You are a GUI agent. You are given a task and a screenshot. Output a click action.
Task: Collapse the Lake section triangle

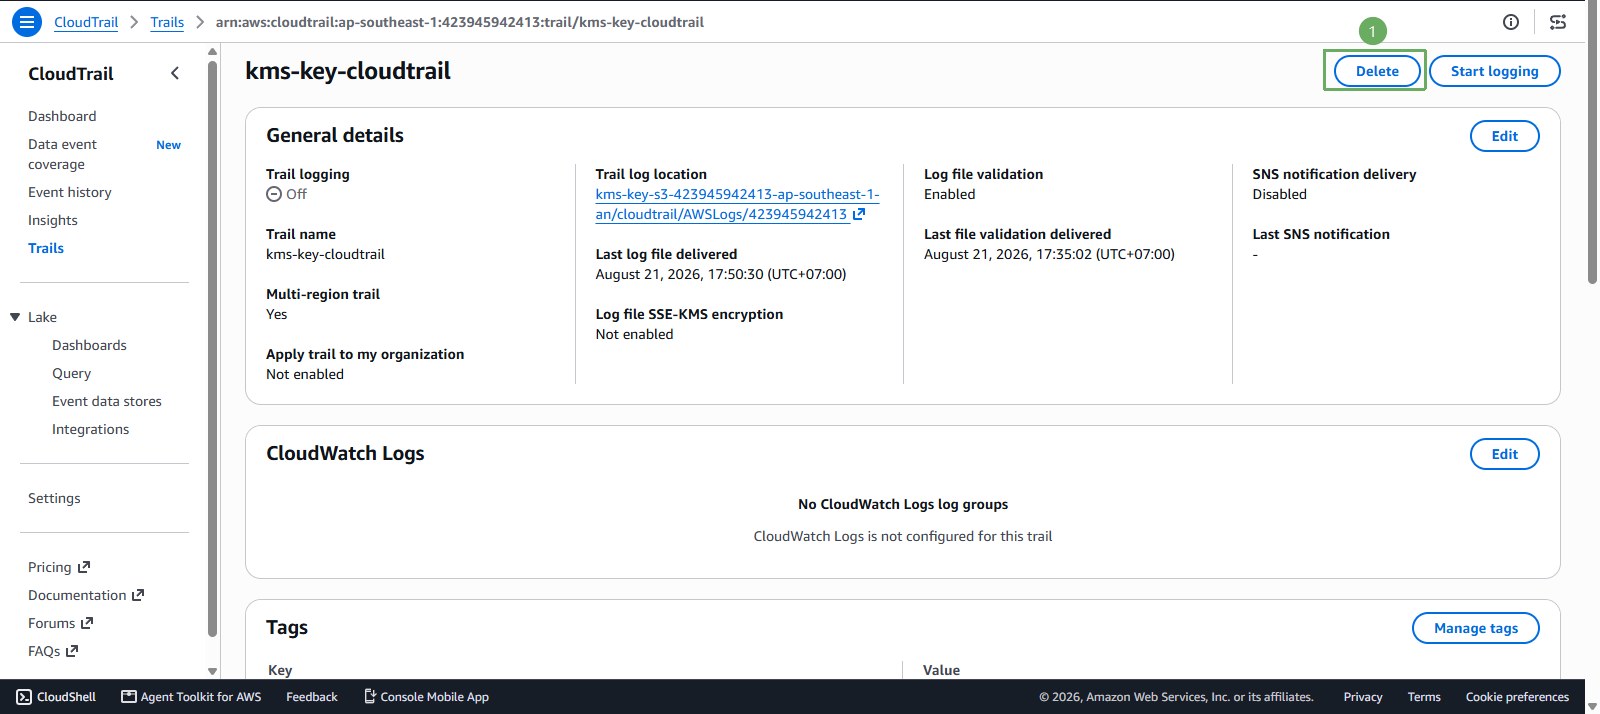point(15,317)
